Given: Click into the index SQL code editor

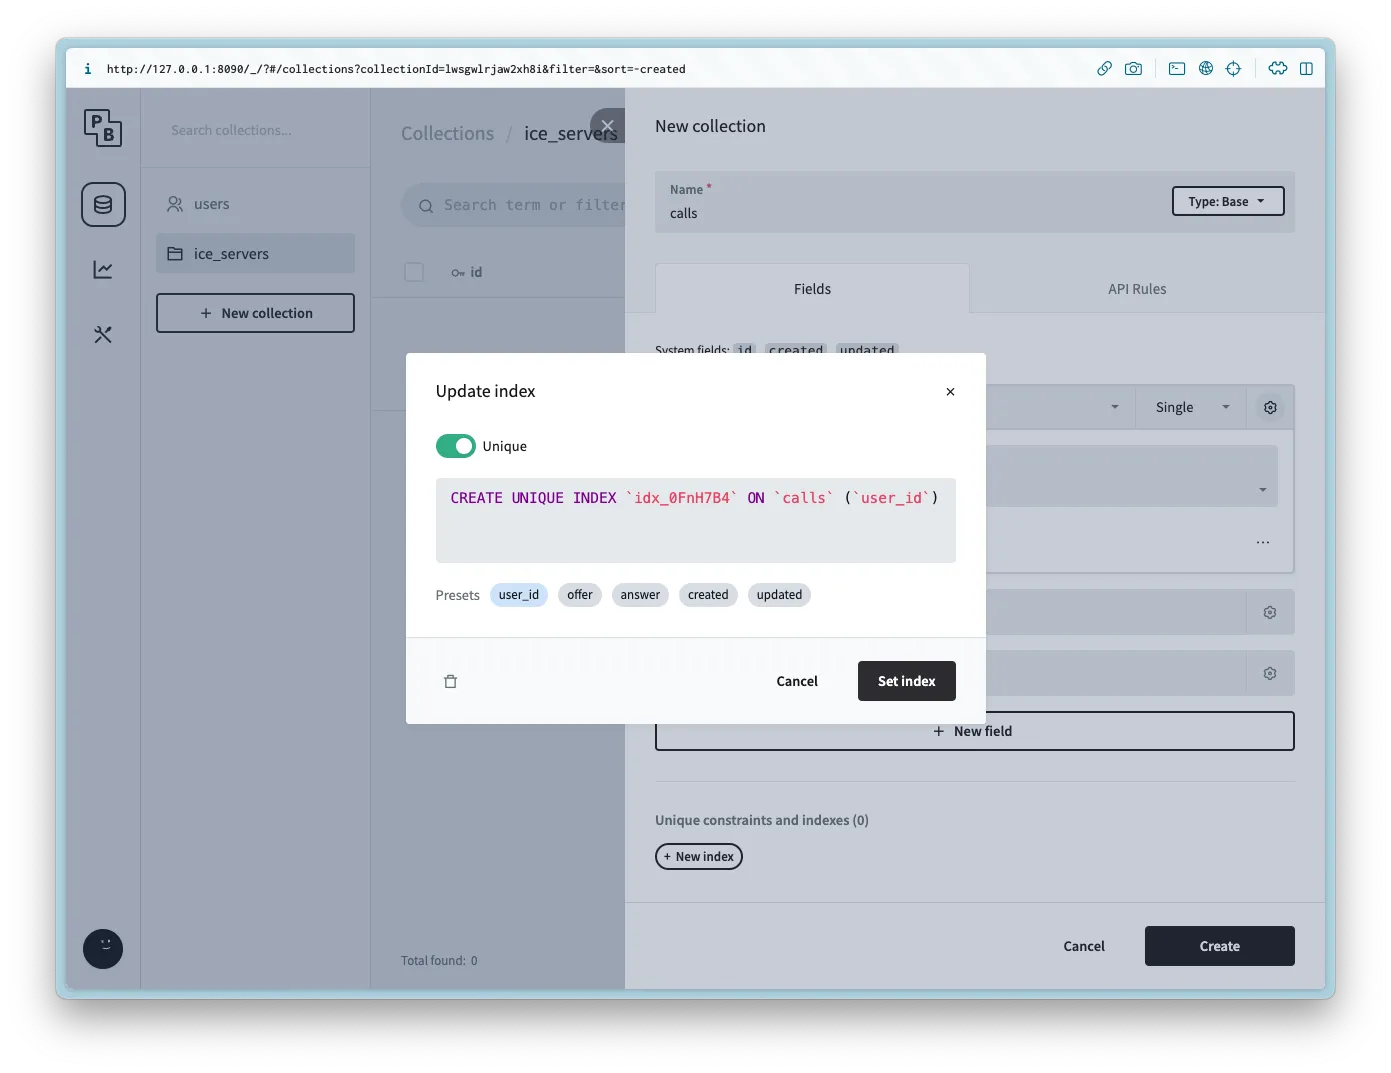Looking at the screenshot, I should [695, 530].
